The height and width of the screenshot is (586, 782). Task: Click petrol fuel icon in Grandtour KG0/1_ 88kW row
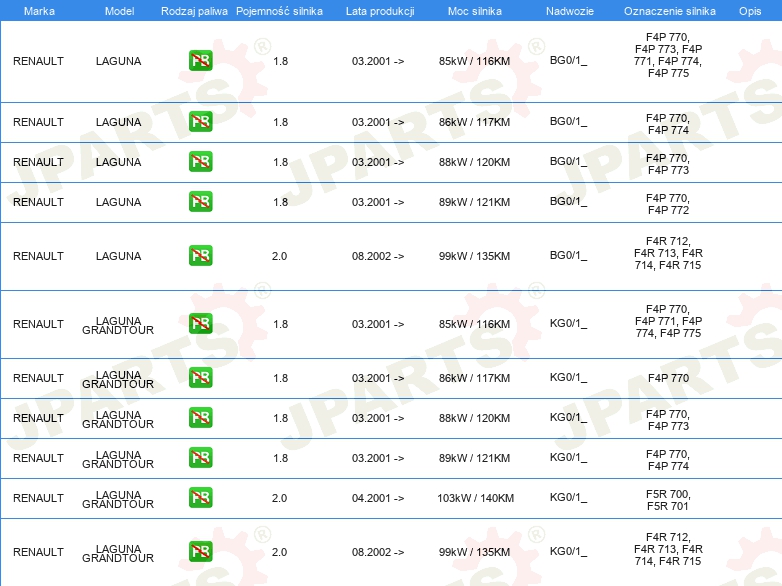pos(200,417)
